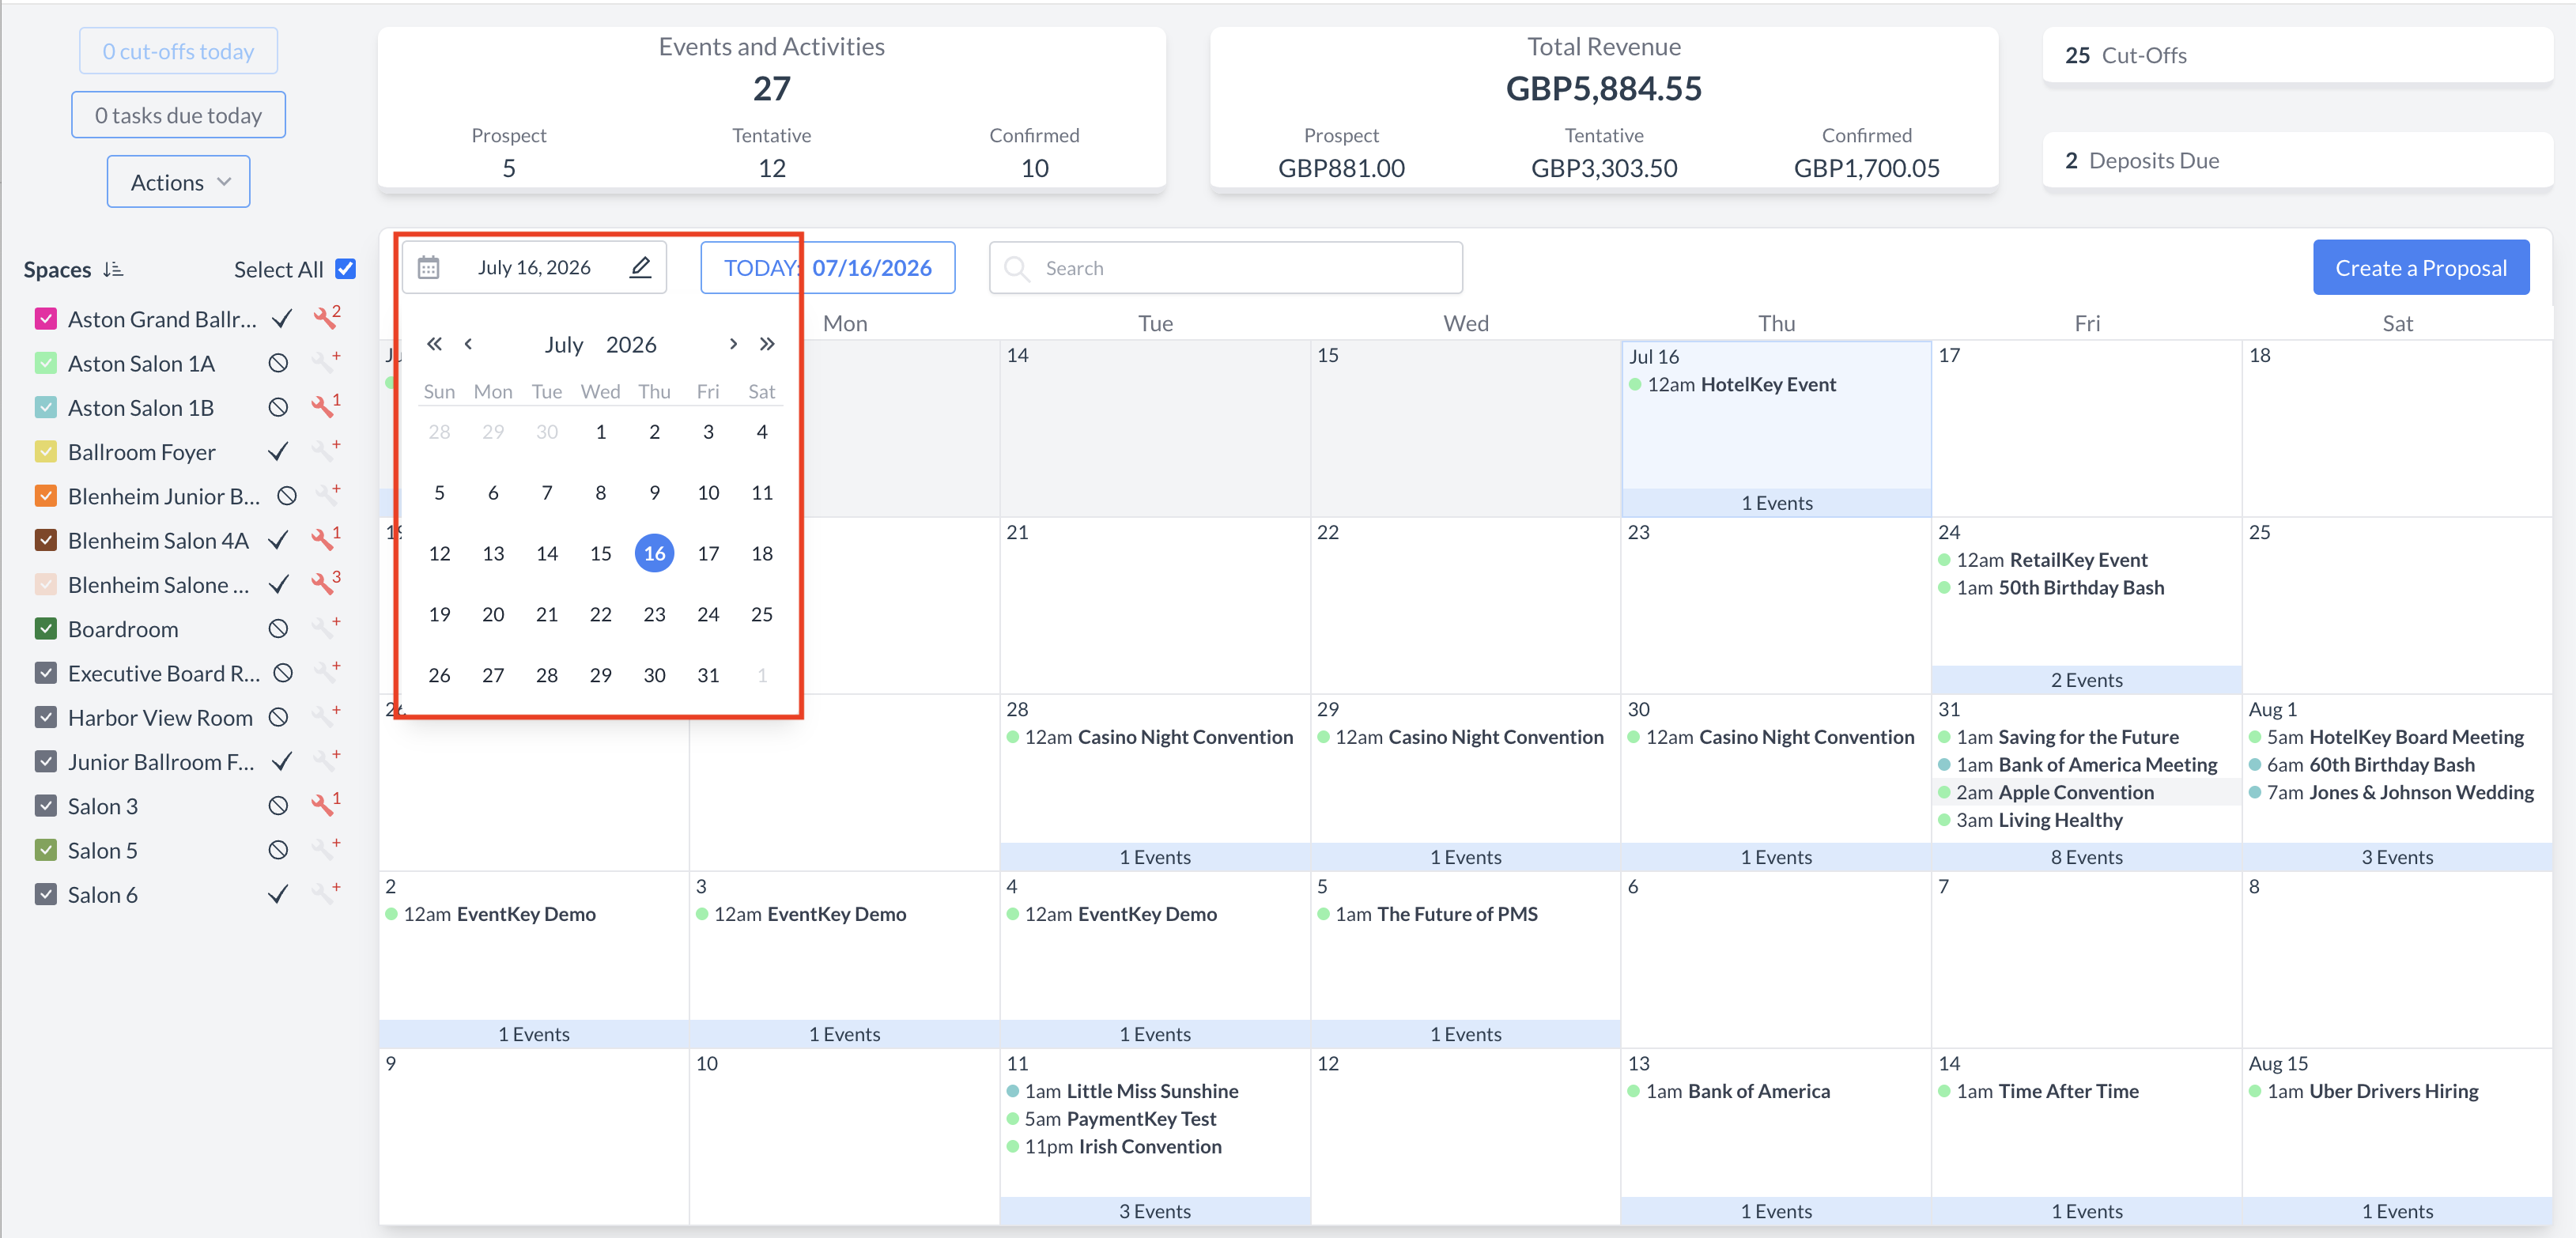Select the highlighted day 16 in picker
Image resolution: width=2576 pixels, height=1238 pixels.
654,553
